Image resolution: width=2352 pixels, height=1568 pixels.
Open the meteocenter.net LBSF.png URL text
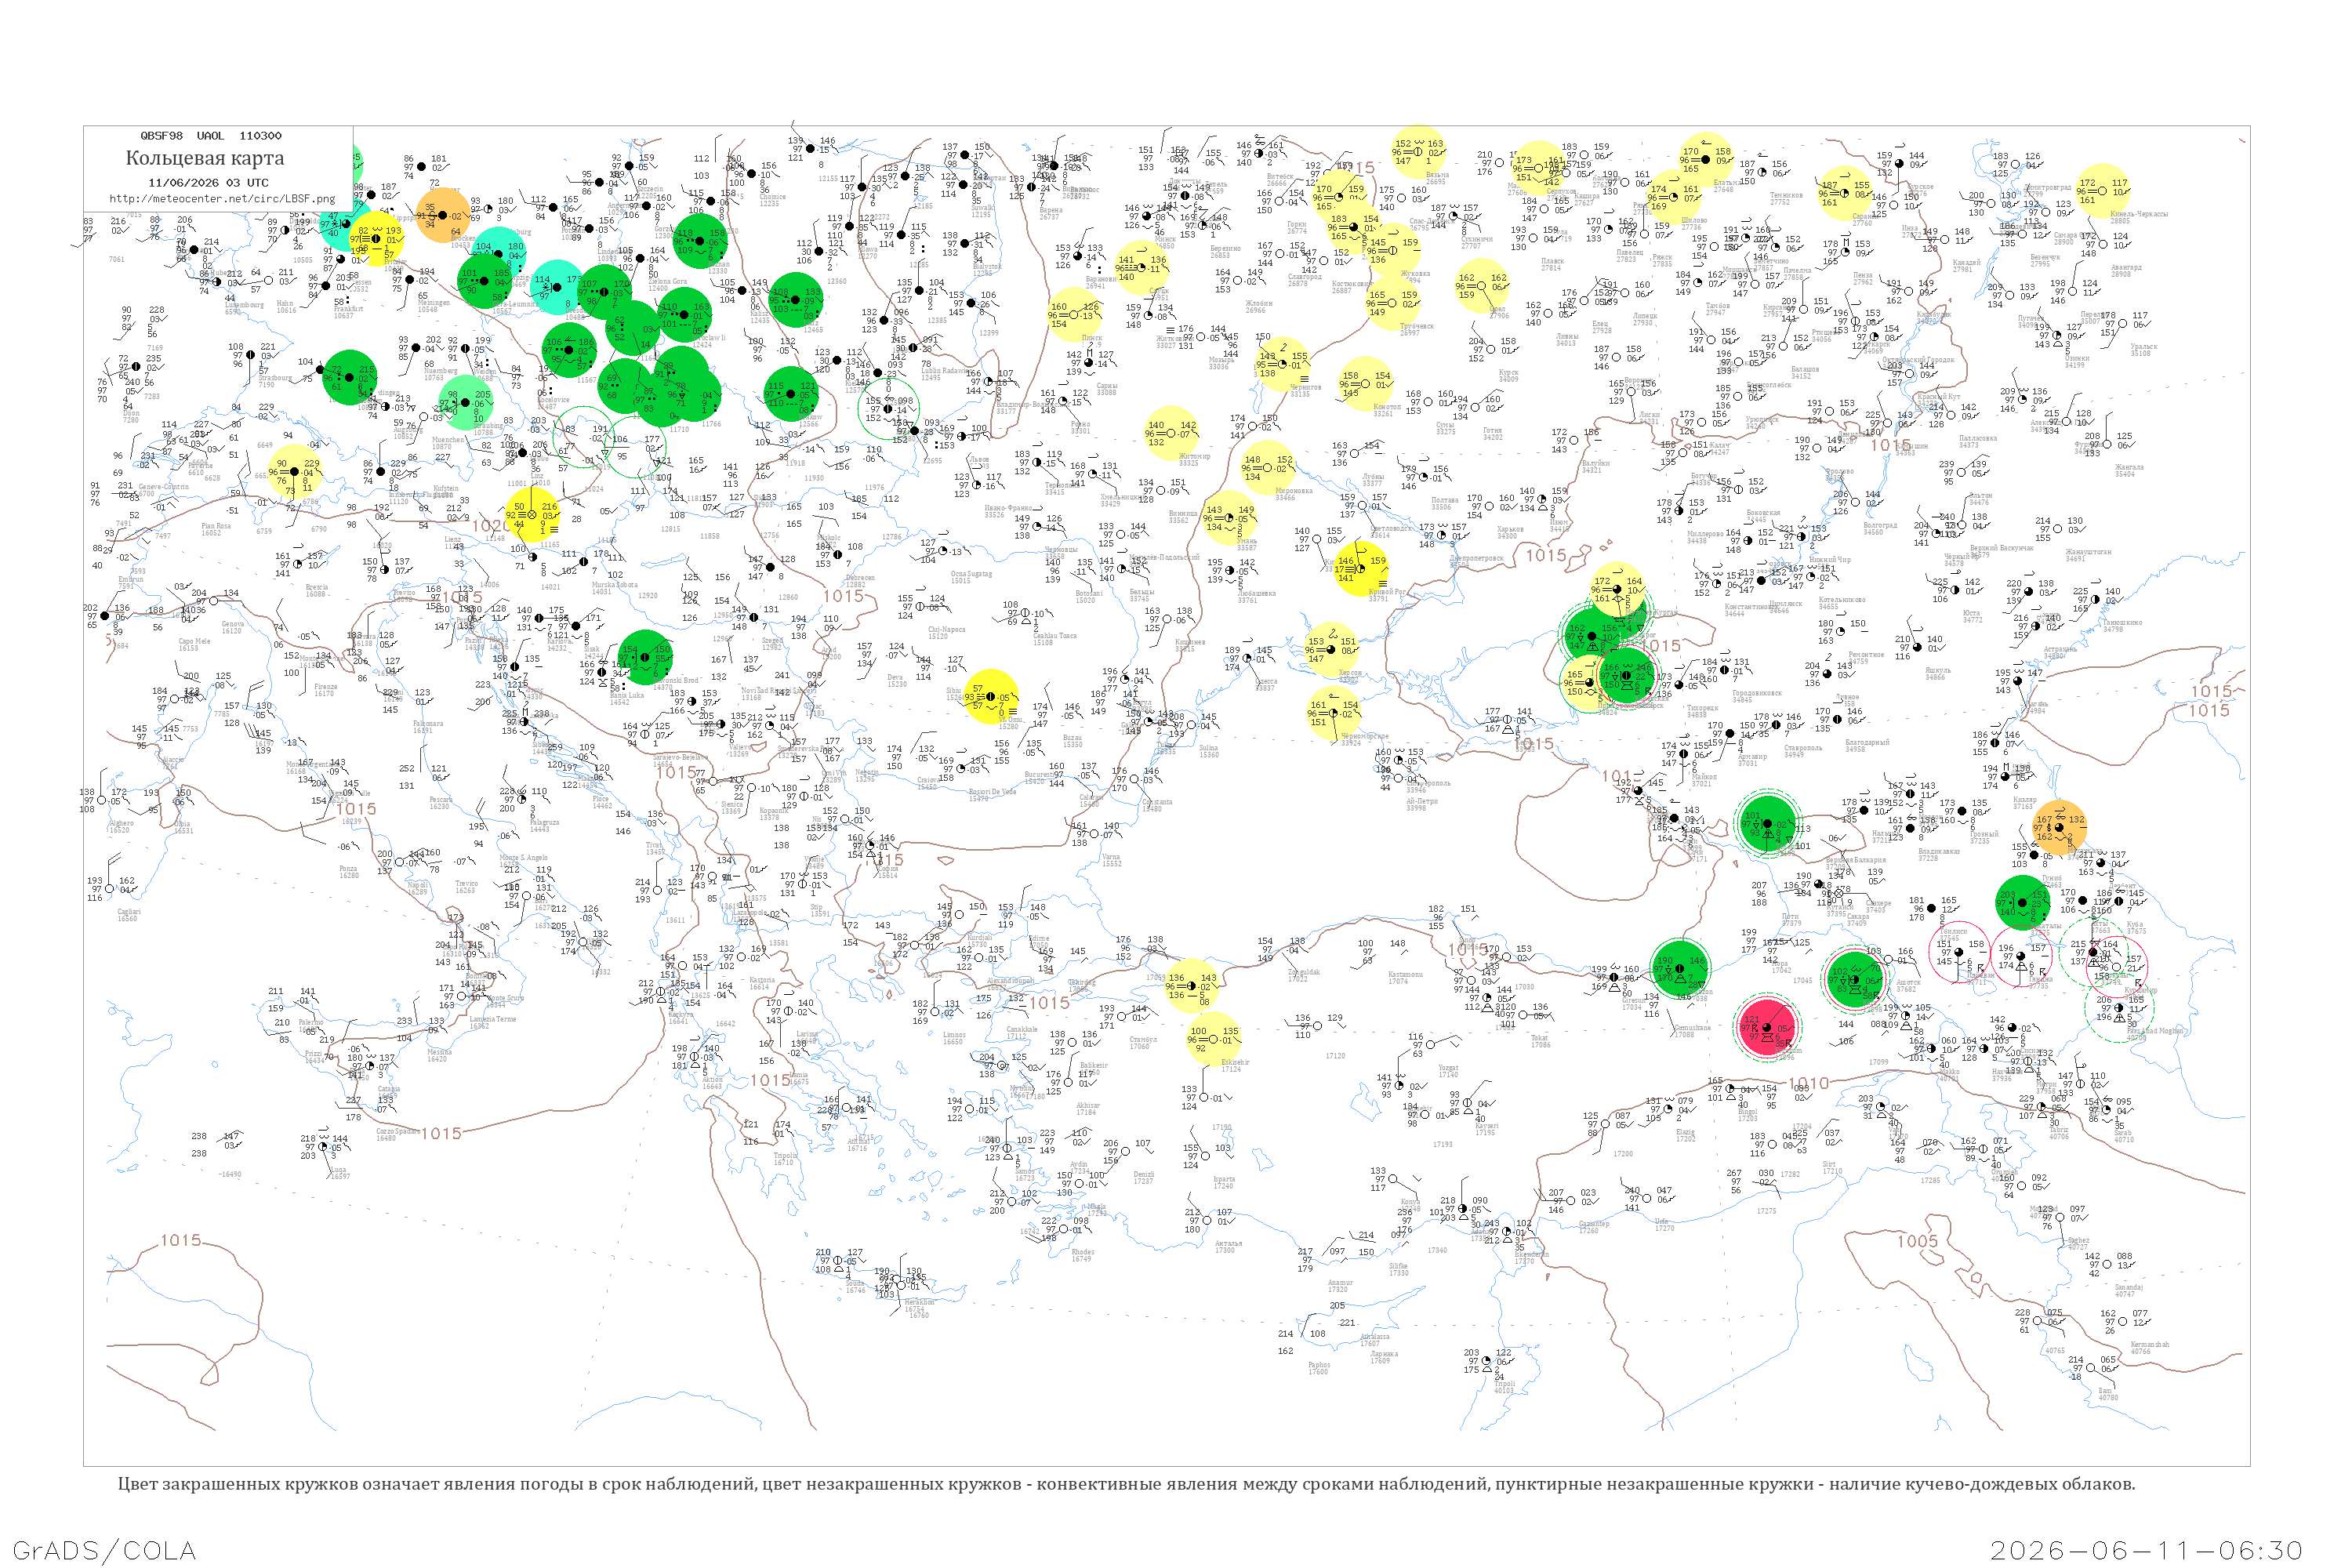222,198
